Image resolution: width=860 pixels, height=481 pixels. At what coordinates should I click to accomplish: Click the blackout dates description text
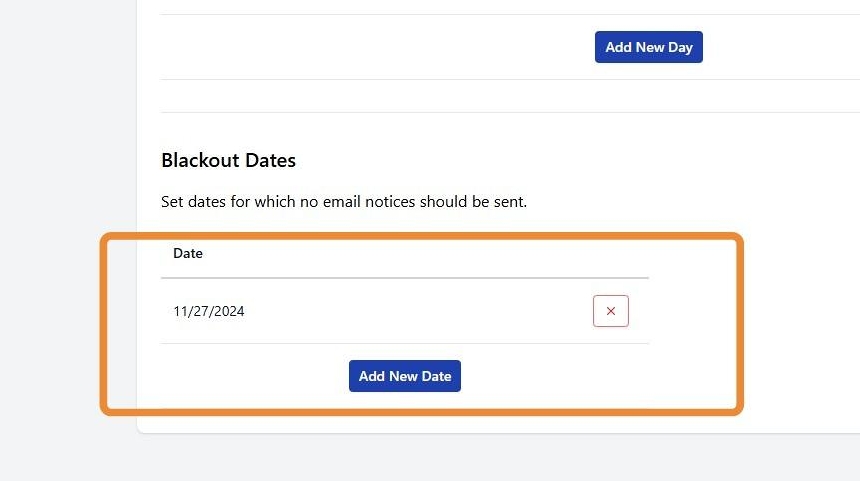point(343,202)
